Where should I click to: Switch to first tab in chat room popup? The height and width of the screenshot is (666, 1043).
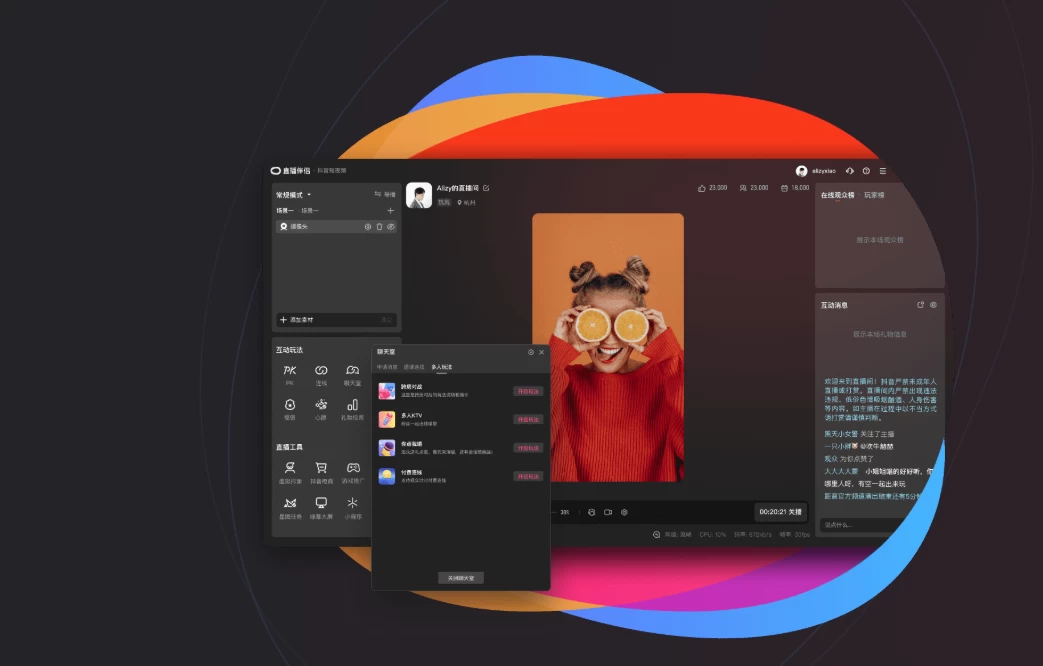click(x=387, y=367)
